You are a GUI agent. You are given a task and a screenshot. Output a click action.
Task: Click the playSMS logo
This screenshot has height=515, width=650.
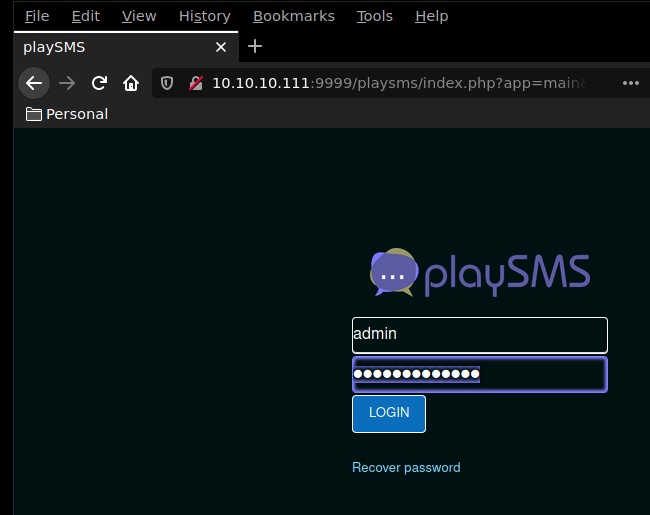(x=479, y=273)
